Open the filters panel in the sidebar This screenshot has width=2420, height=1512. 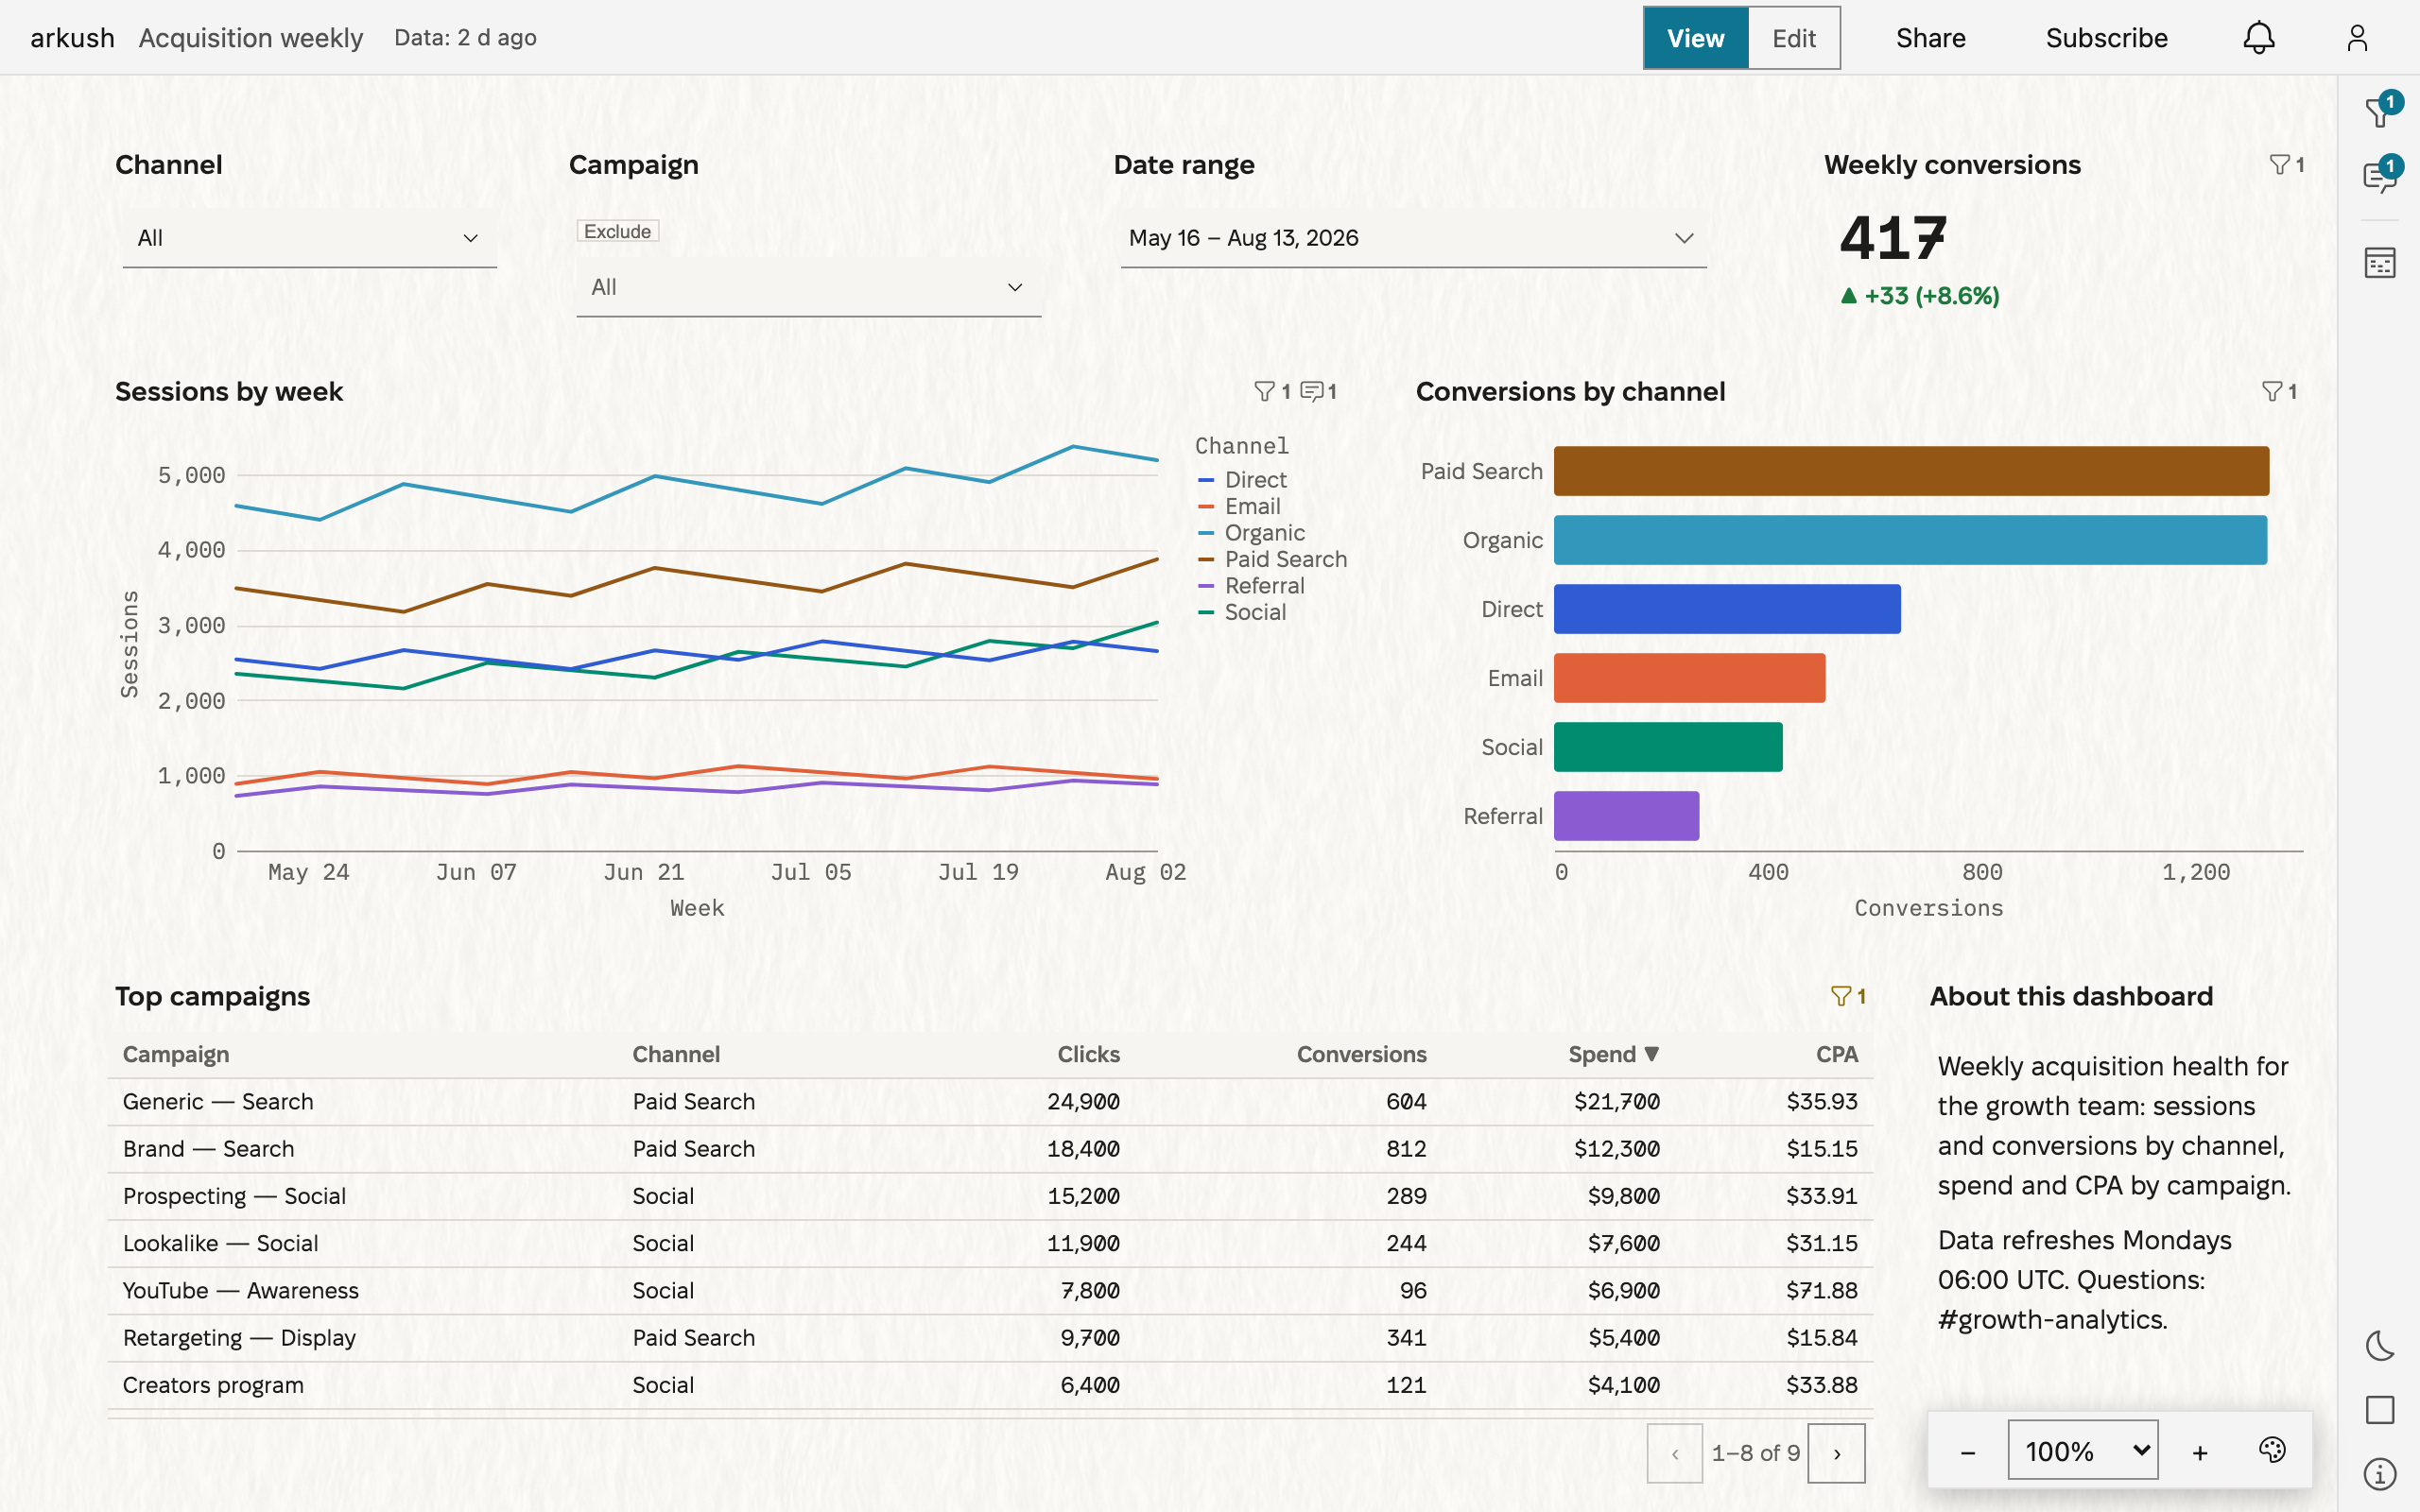click(x=2380, y=112)
